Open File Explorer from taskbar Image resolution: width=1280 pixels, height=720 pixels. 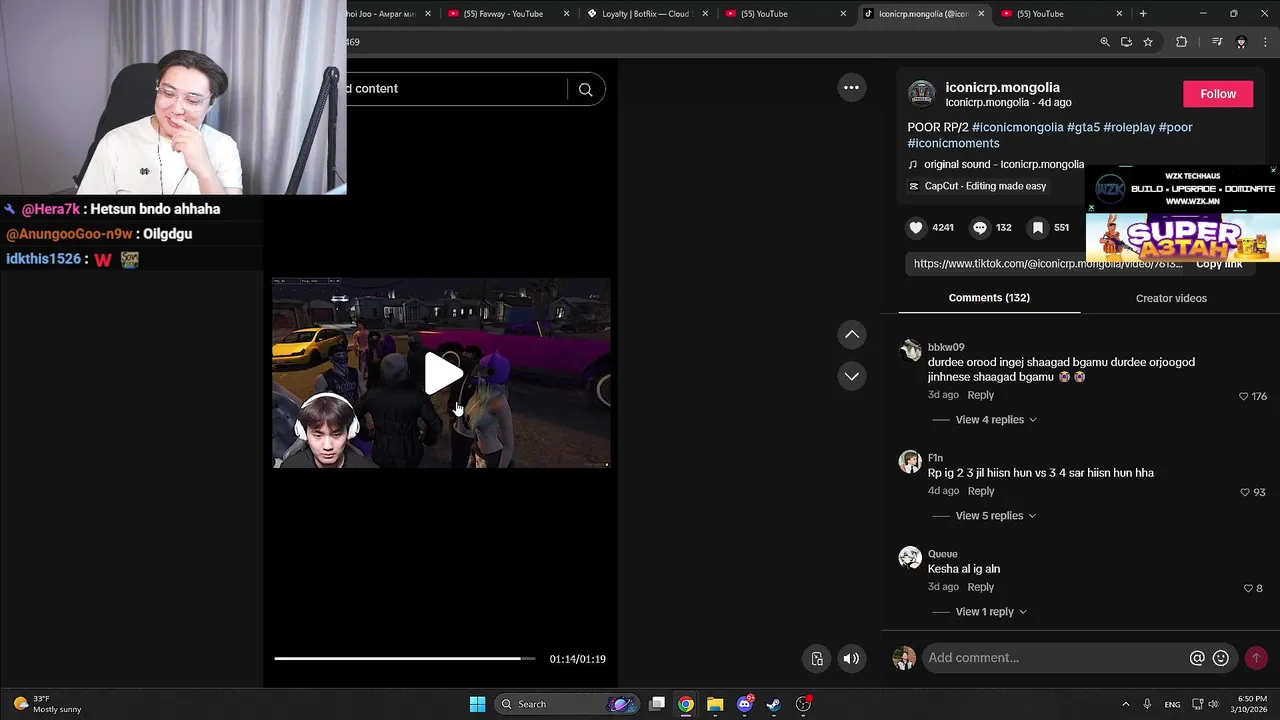point(715,704)
